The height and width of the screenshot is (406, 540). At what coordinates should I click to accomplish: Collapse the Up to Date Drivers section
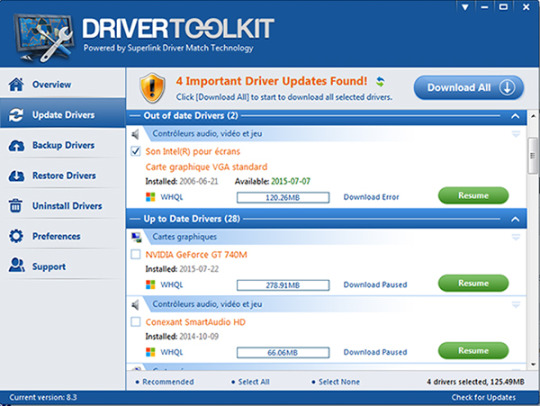click(515, 219)
